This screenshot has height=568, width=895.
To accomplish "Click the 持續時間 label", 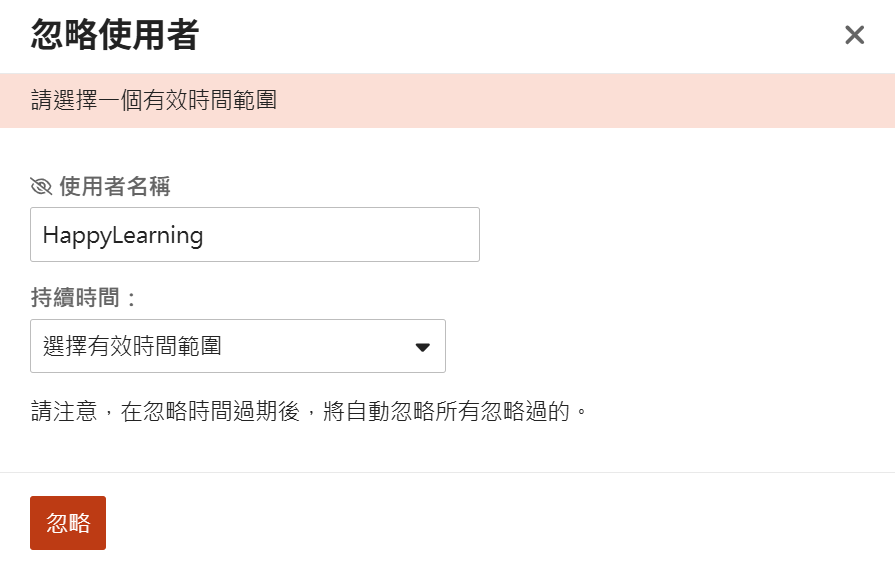I will click(x=83, y=296).
